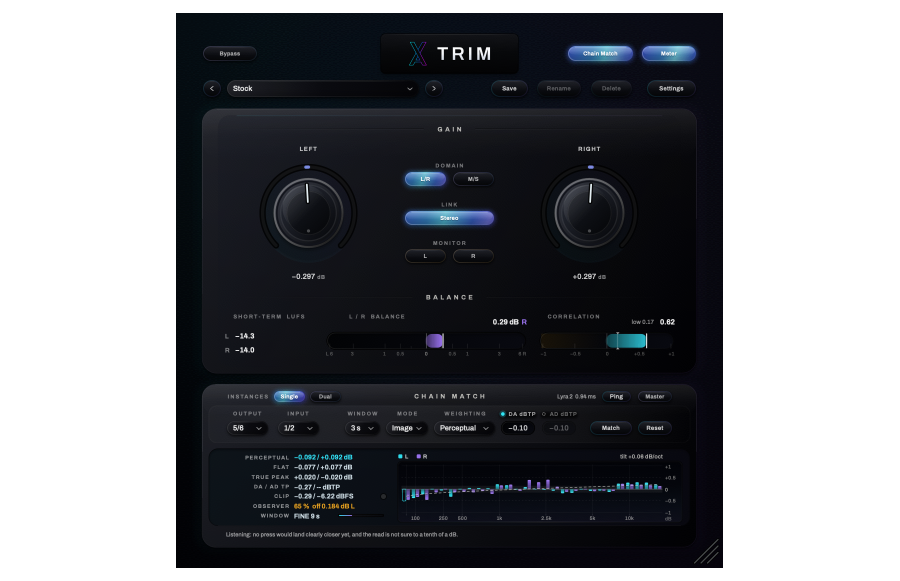Image resolution: width=900 pixels, height=581 pixels.
Task: Monitor the right channel only
Action: (x=473, y=256)
